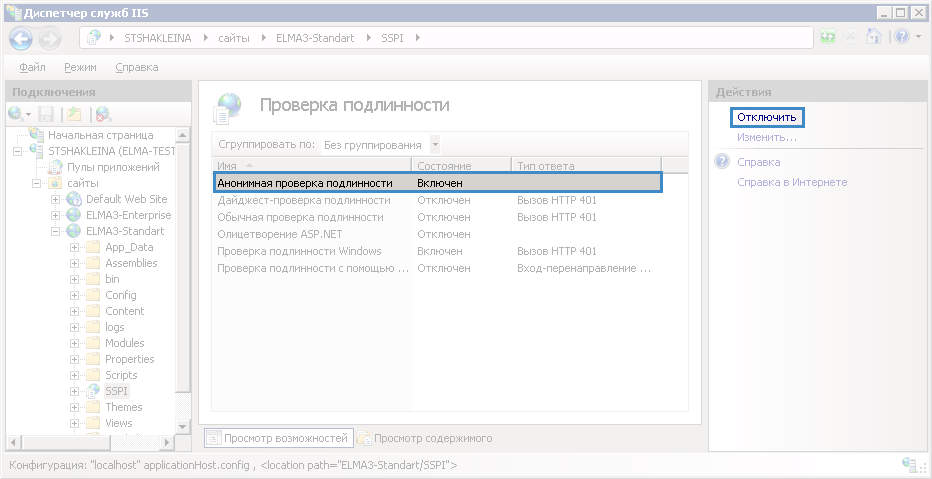This screenshot has width=932, height=479.
Task: Collapse the ELMA3-Standart site node
Action: click(x=56, y=231)
